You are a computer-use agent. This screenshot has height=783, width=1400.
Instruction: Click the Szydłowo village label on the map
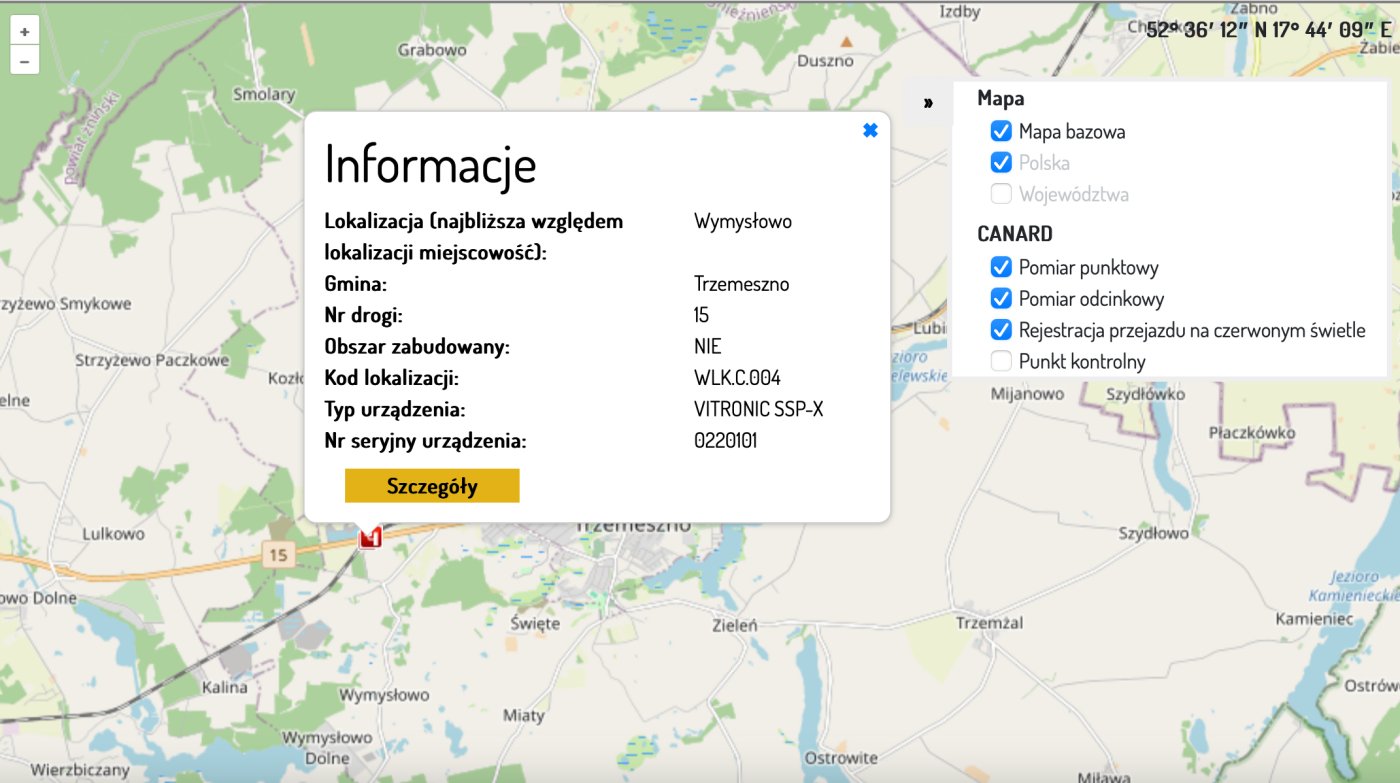coord(1153,533)
